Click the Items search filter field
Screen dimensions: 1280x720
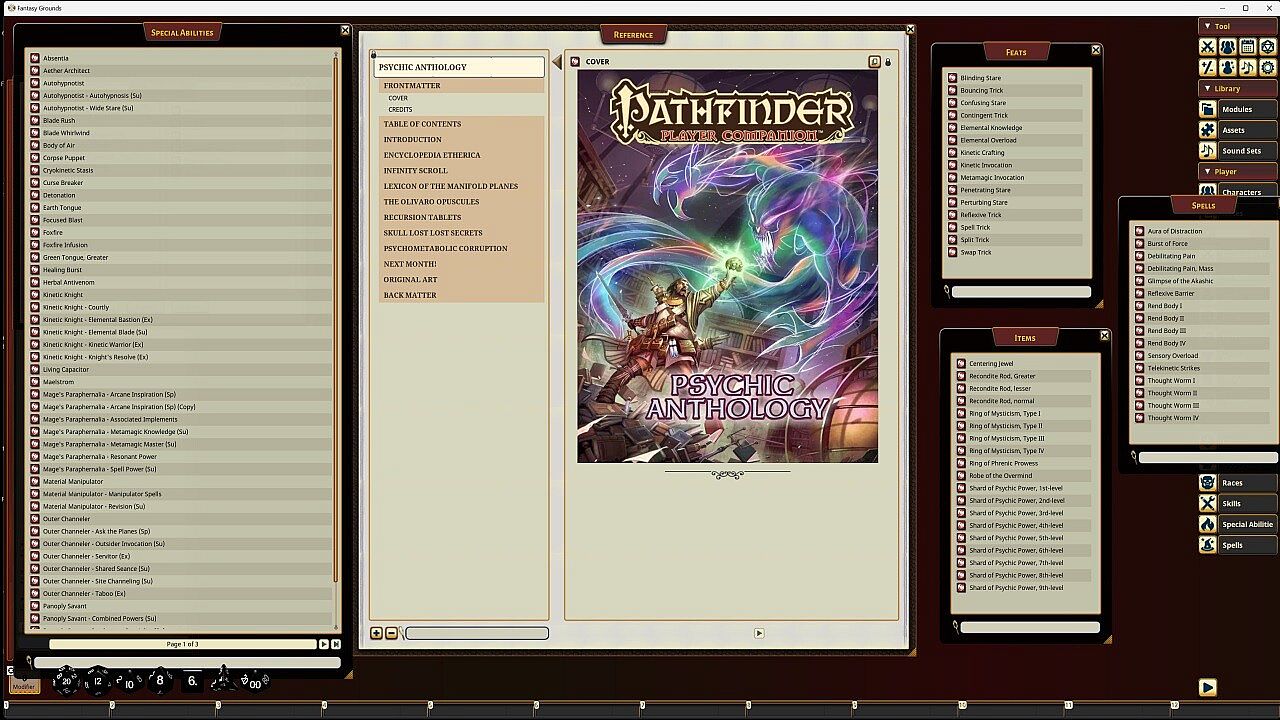point(1030,628)
